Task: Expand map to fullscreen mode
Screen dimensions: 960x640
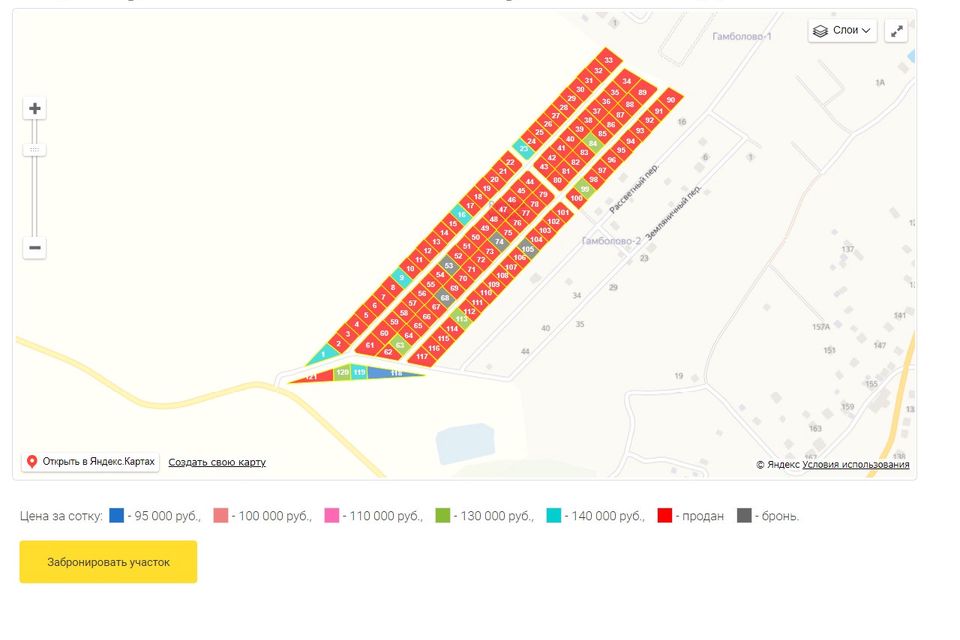Action: click(x=896, y=31)
